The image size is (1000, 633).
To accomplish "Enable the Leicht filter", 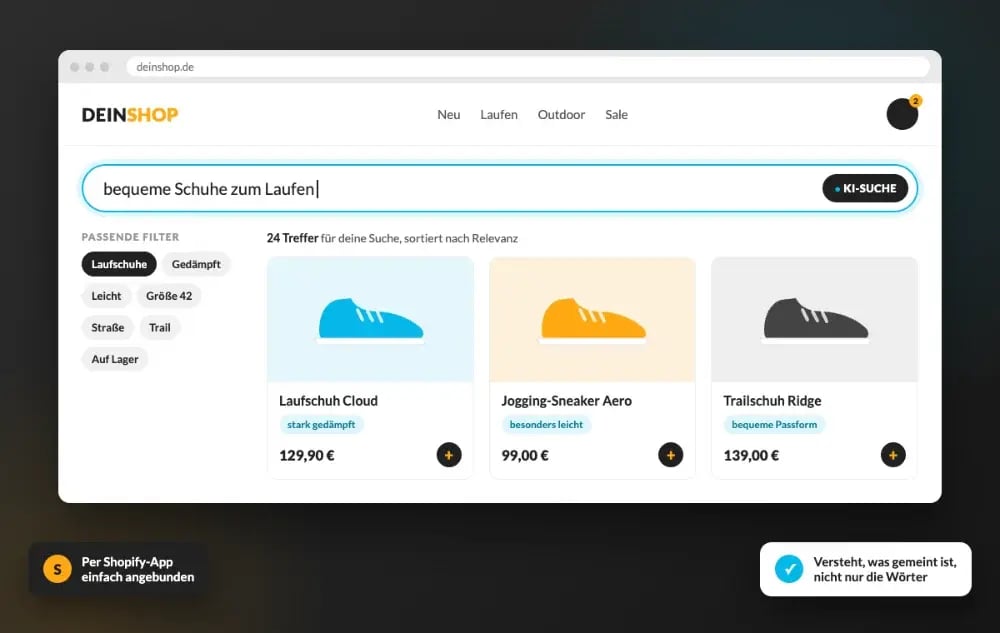I will (106, 296).
